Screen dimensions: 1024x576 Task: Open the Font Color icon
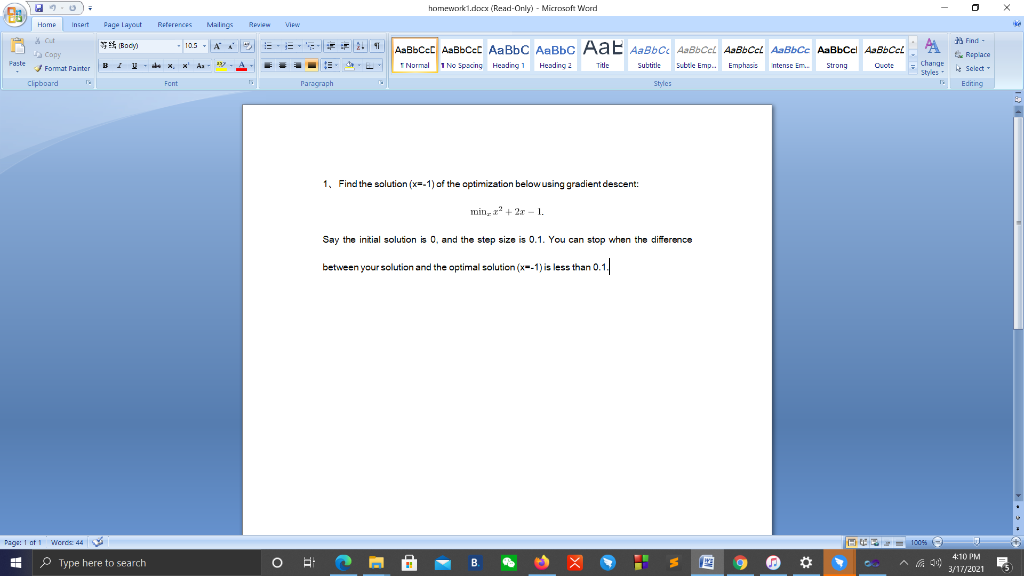pyautogui.click(x=241, y=65)
